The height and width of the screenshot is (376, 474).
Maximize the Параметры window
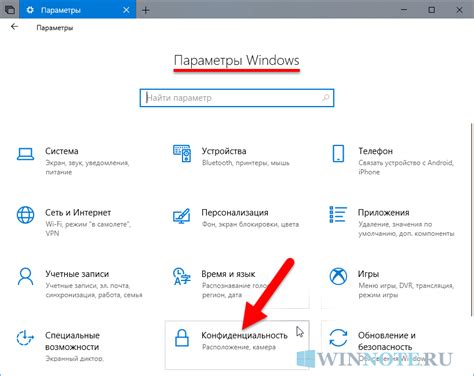point(431,10)
